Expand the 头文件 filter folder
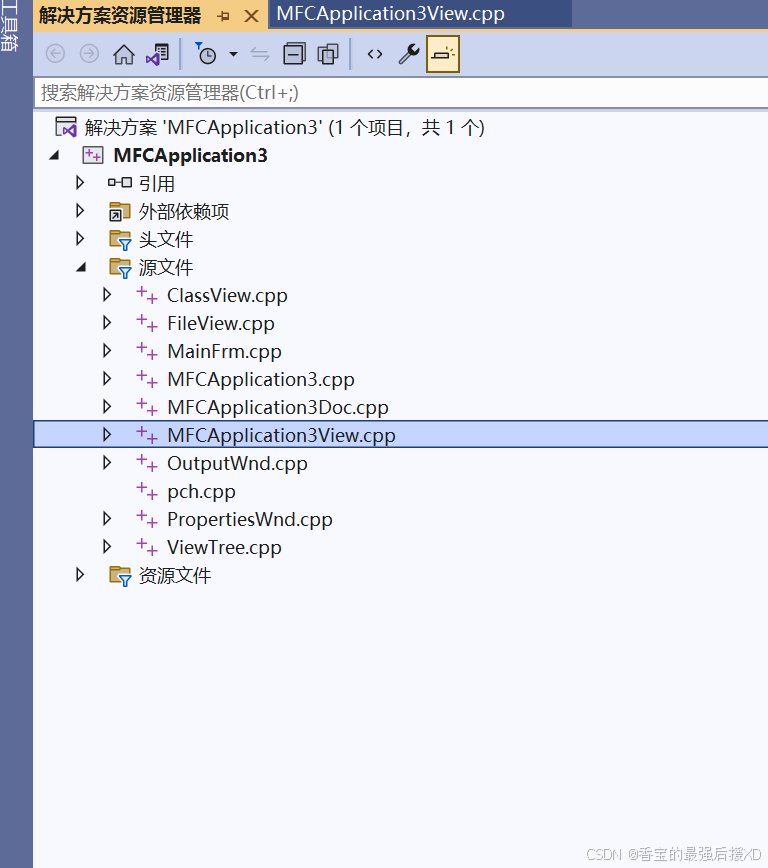Viewport: 768px width, 868px height. pyautogui.click(x=80, y=239)
